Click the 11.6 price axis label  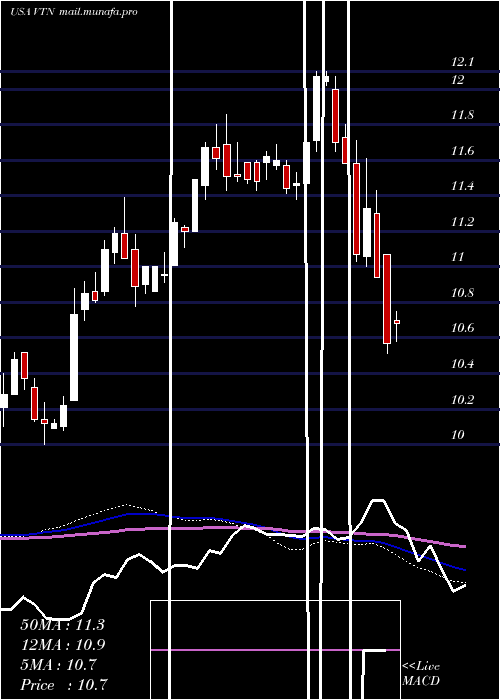(462, 151)
